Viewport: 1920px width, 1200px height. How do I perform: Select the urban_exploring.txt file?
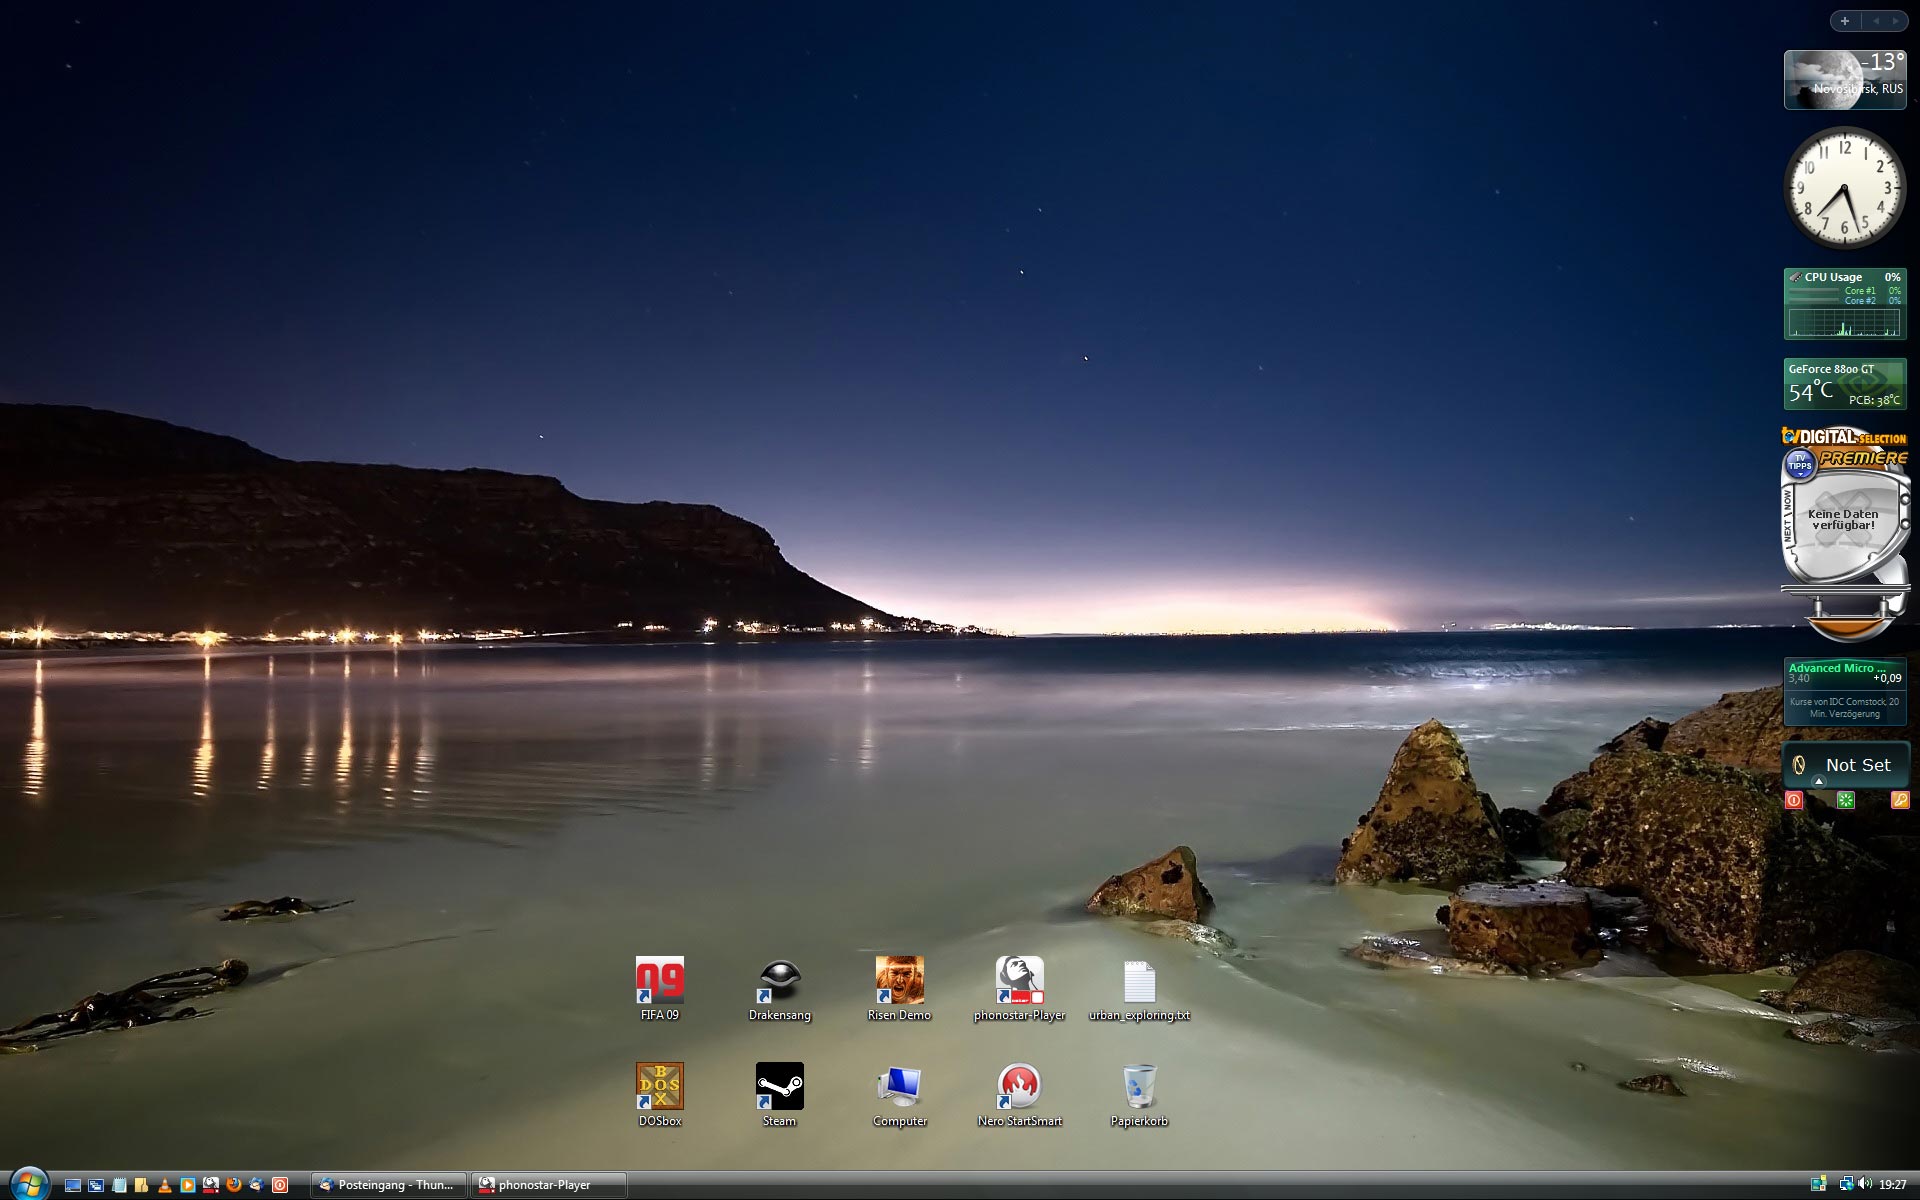click(1139, 983)
